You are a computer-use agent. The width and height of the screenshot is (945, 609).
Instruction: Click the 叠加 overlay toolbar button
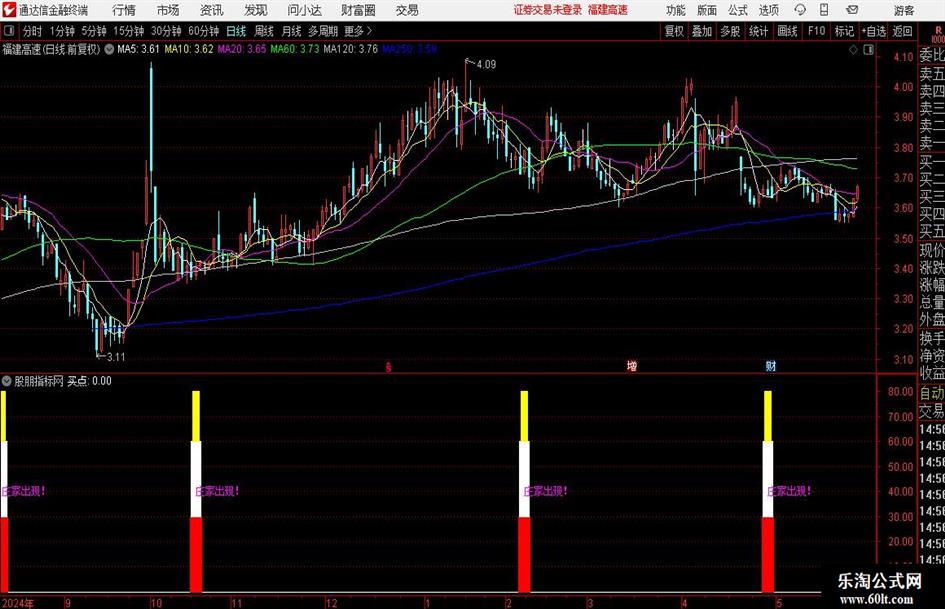702,31
